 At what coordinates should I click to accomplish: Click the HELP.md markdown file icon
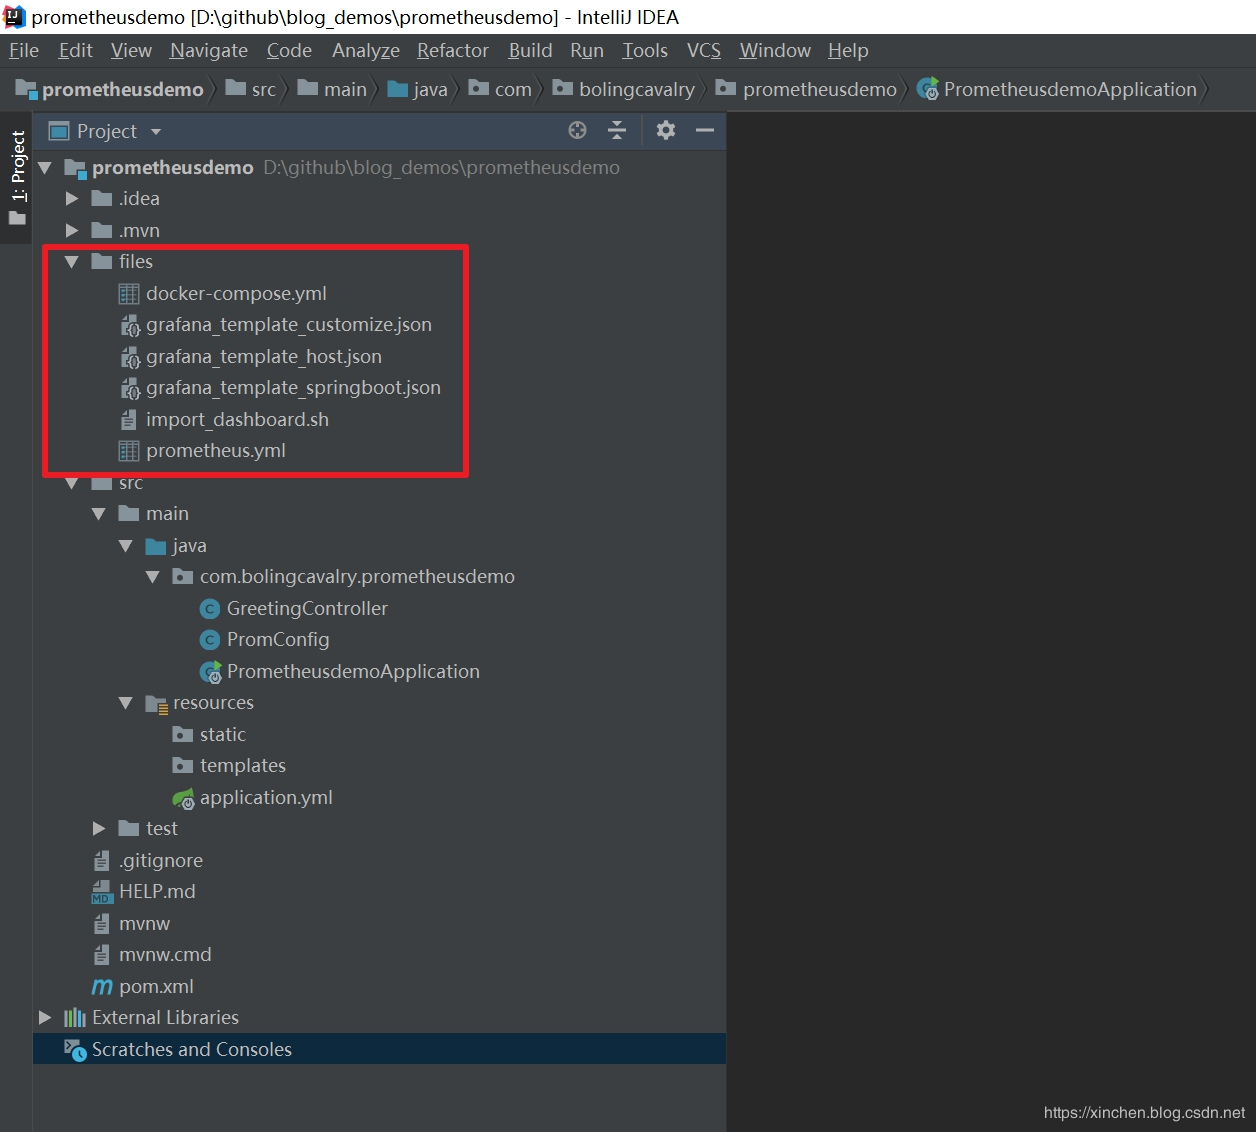[x=102, y=892]
